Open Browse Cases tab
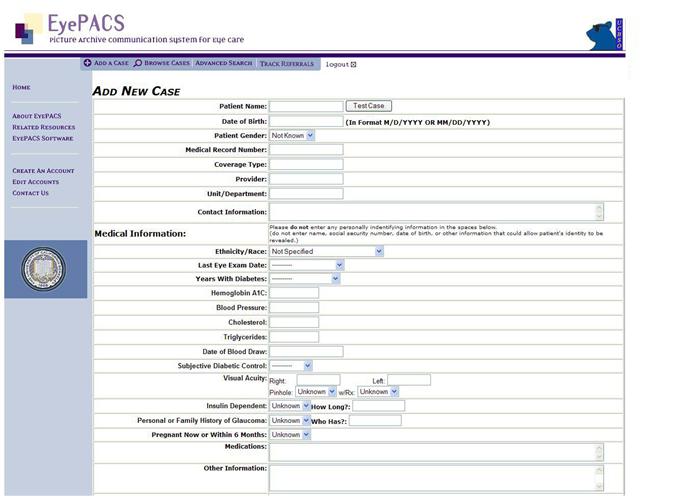683x498 pixels. click(167, 63)
